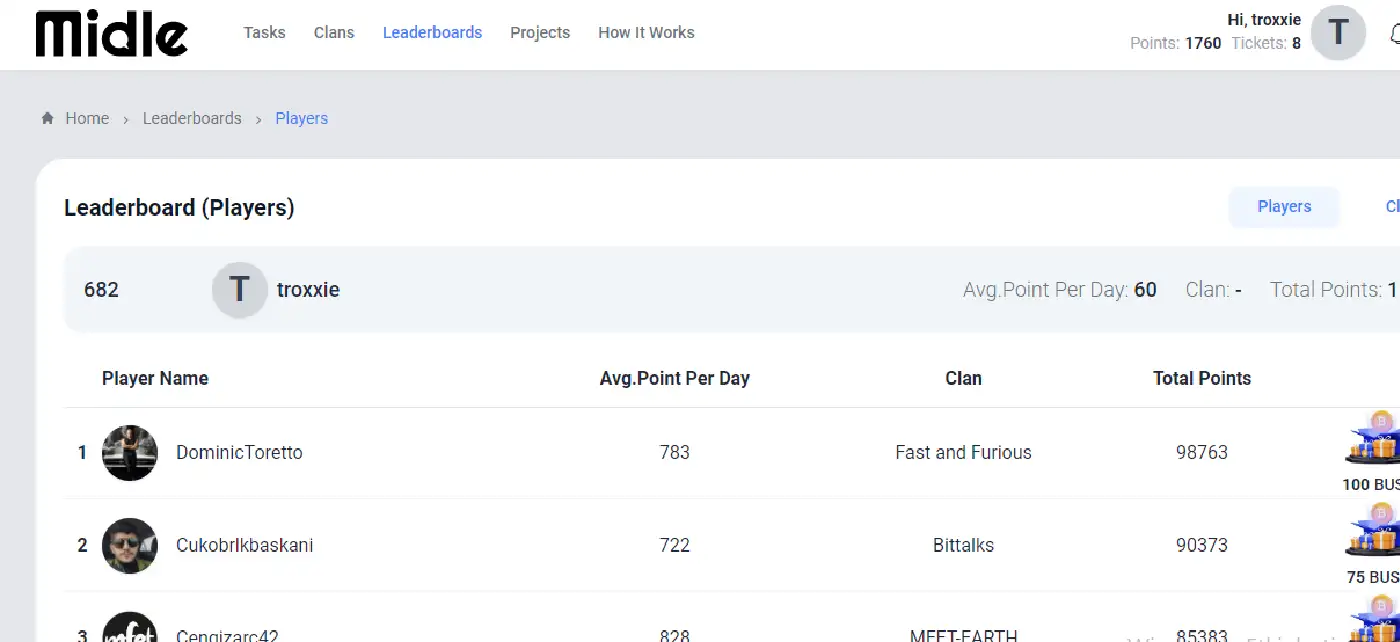The height and width of the screenshot is (642, 1400).
Task: Open How It Works page
Action: 646,33
